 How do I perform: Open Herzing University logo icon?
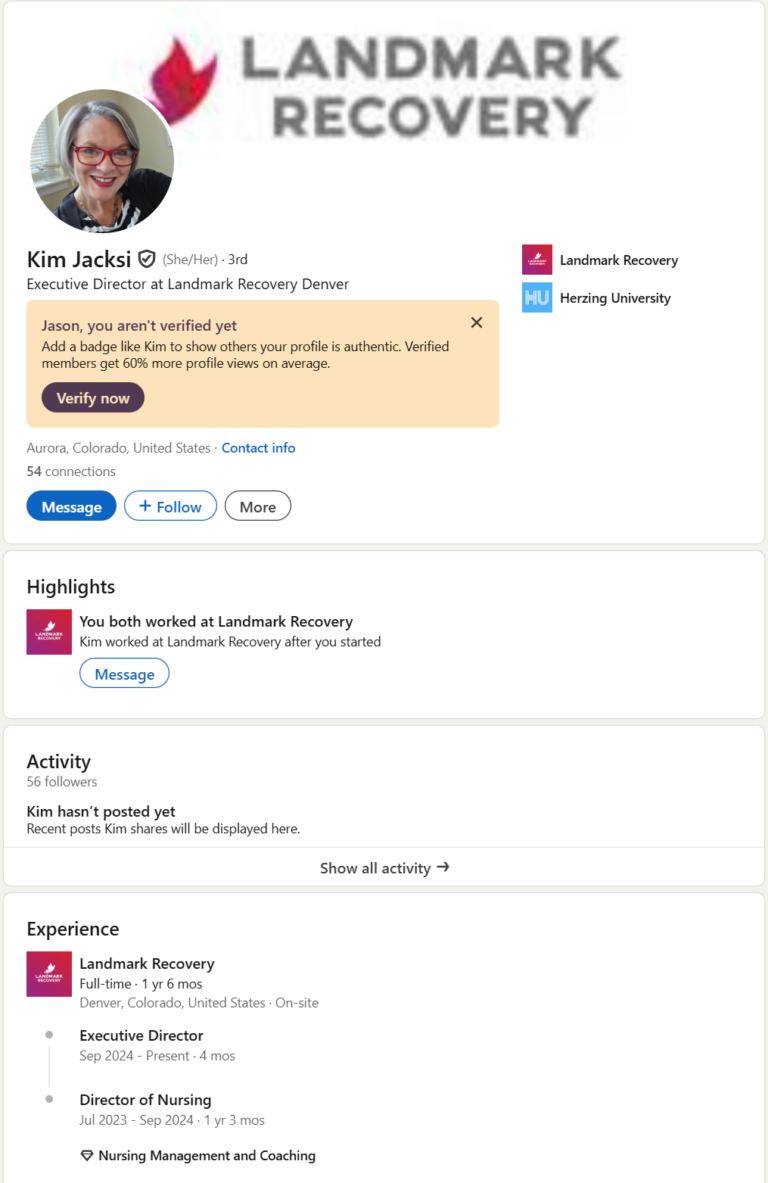537,298
